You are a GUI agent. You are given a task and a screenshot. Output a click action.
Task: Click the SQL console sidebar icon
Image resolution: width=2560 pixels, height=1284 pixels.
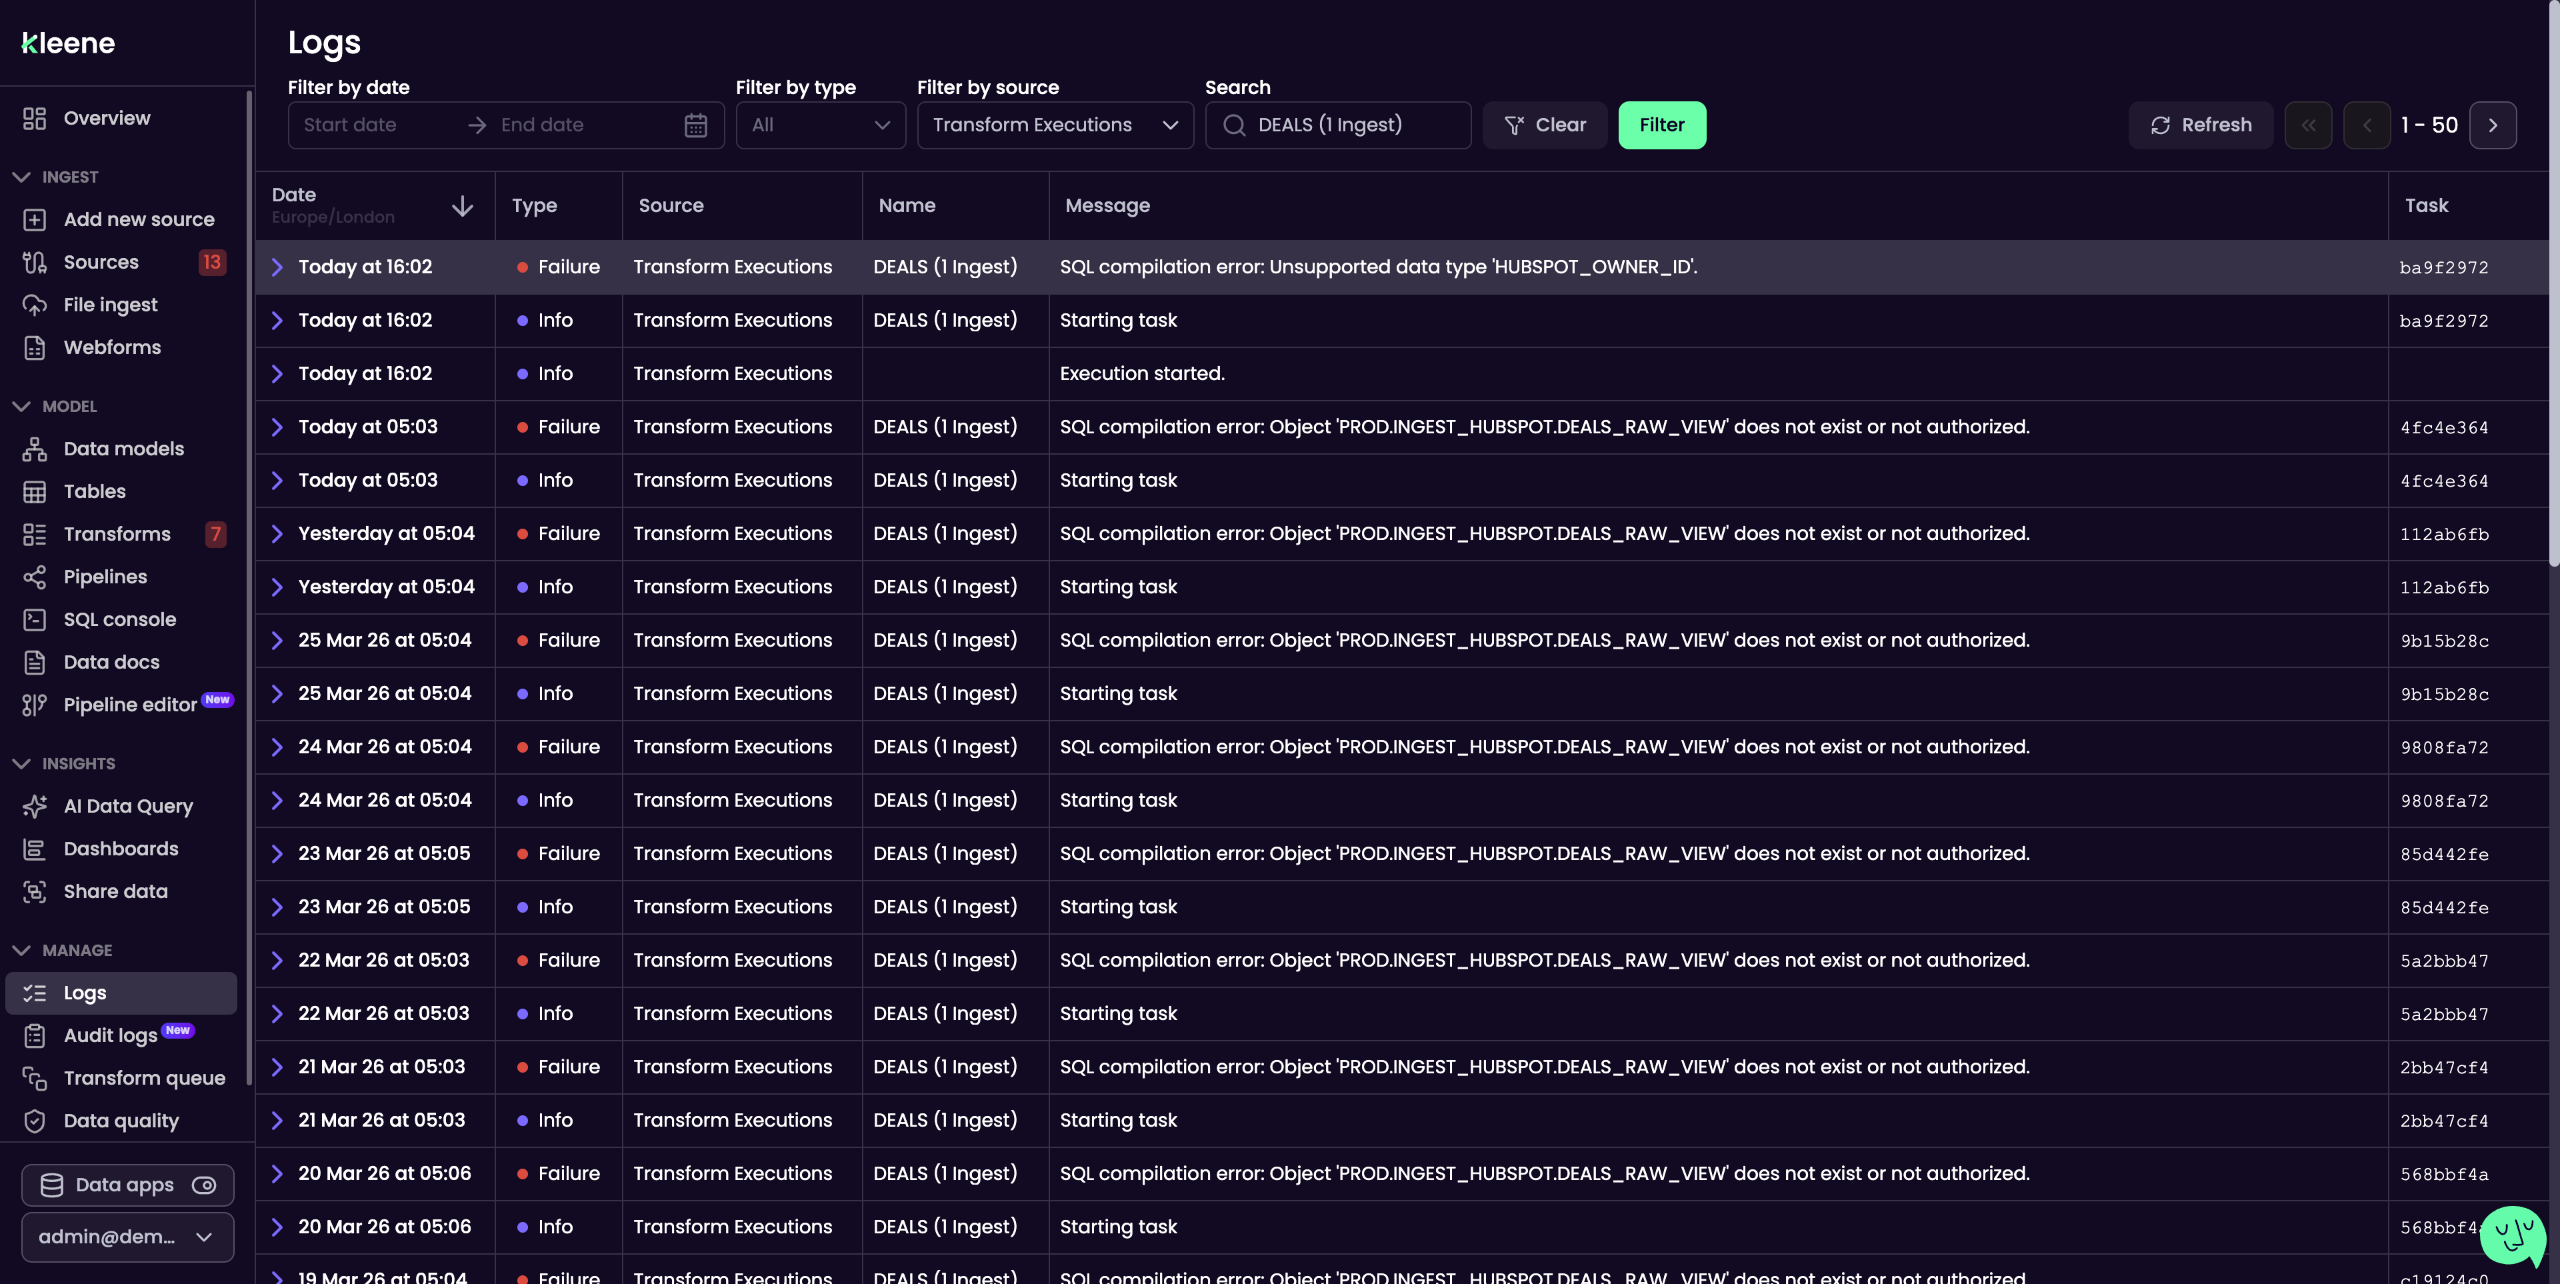coord(35,620)
